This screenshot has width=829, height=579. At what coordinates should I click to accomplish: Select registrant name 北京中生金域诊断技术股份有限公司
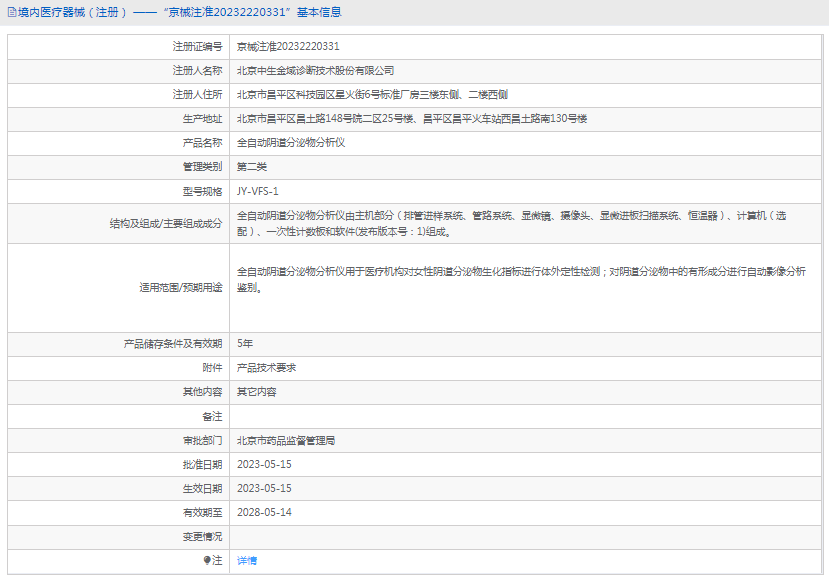point(316,71)
